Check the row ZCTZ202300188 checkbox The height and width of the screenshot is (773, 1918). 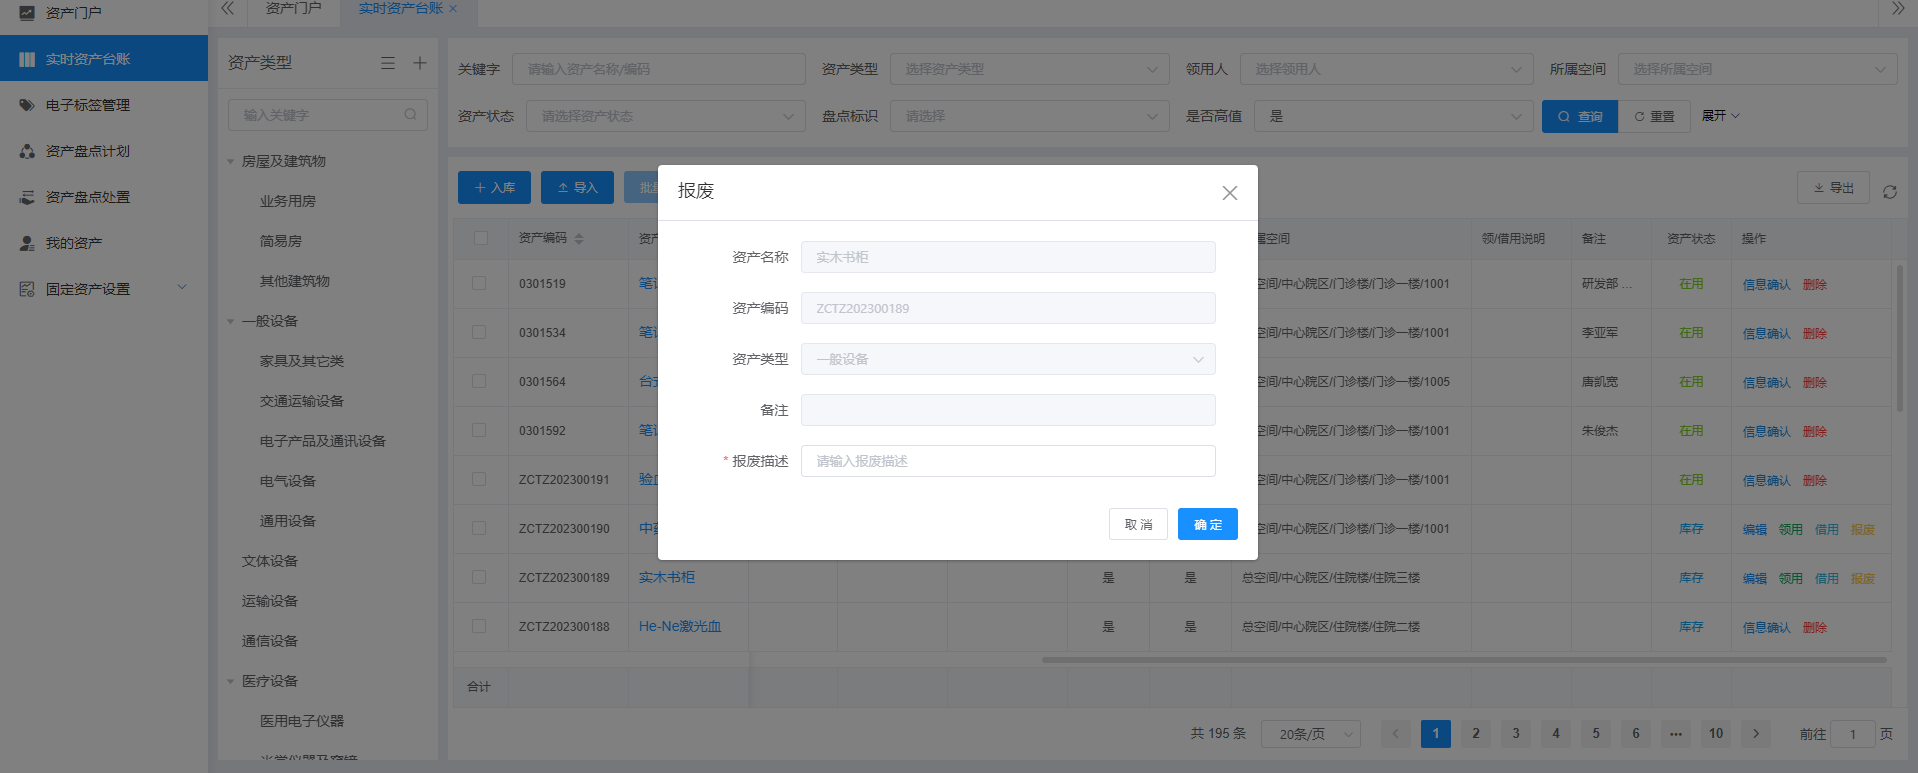(x=479, y=627)
